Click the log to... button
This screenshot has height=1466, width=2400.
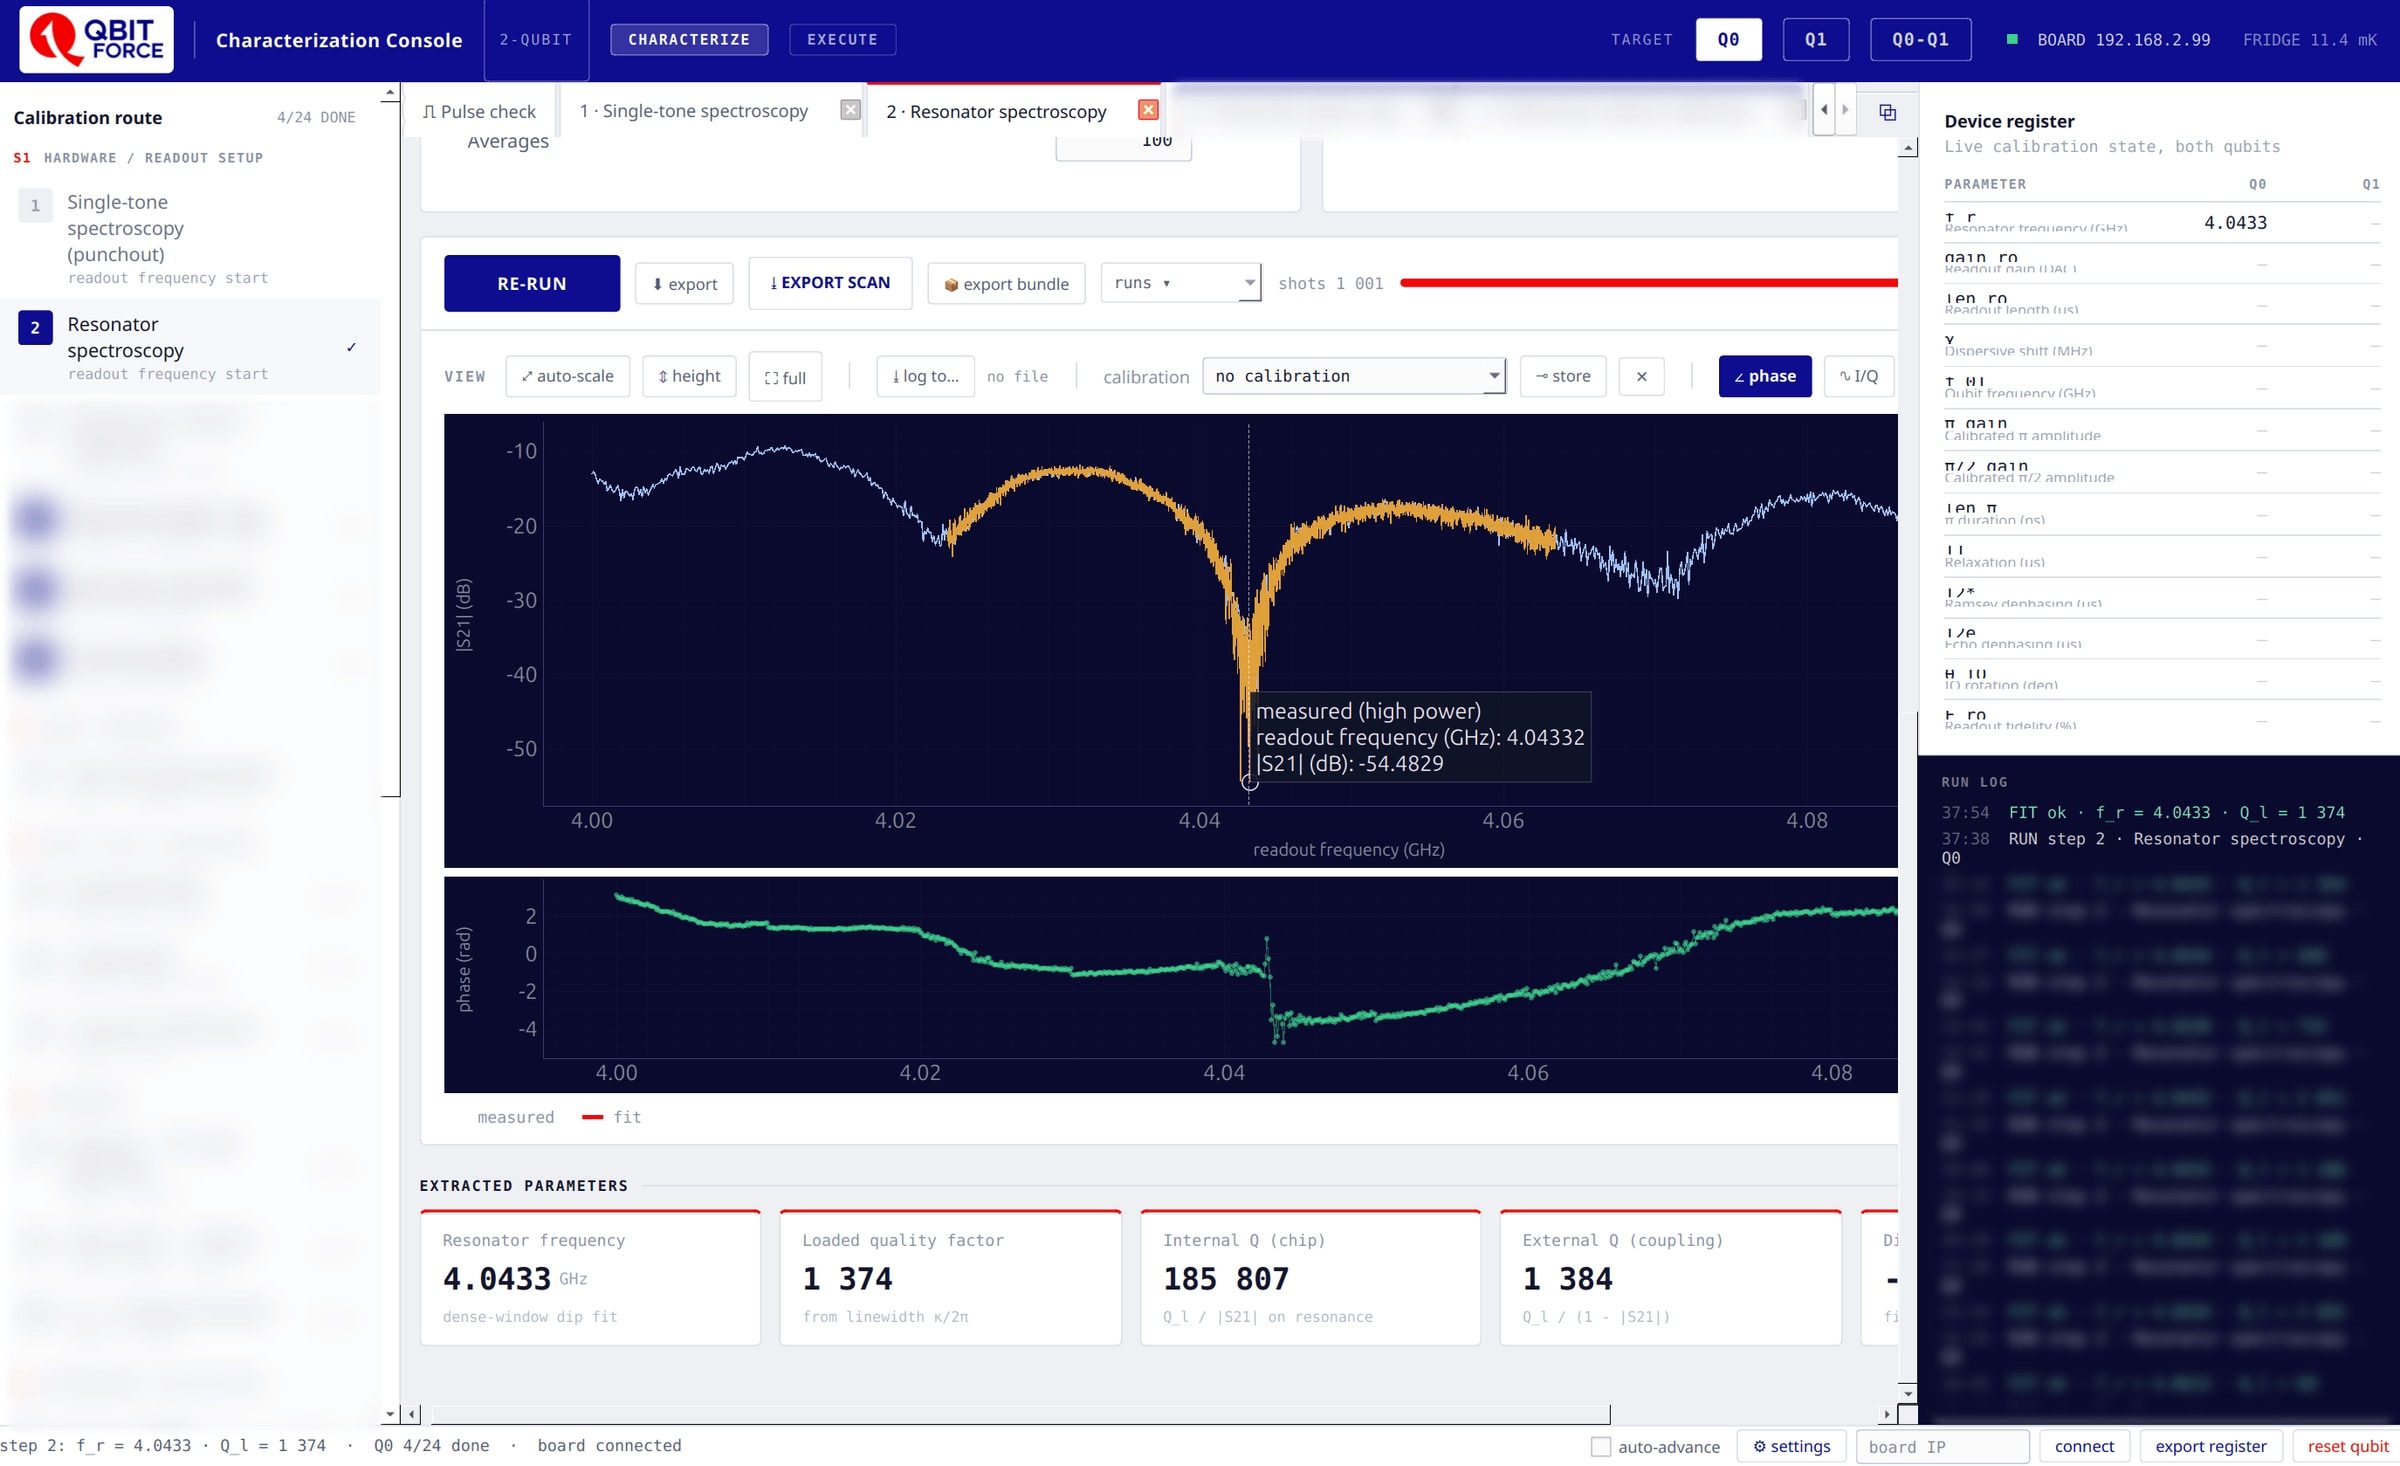coord(925,377)
